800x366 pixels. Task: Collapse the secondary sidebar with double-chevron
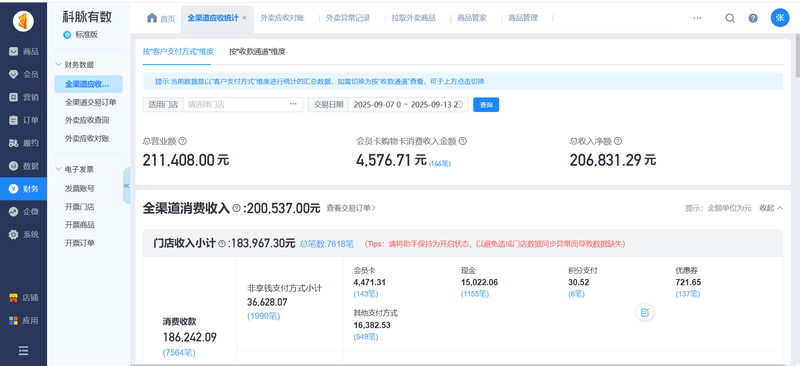pyautogui.click(x=127, y=186)
